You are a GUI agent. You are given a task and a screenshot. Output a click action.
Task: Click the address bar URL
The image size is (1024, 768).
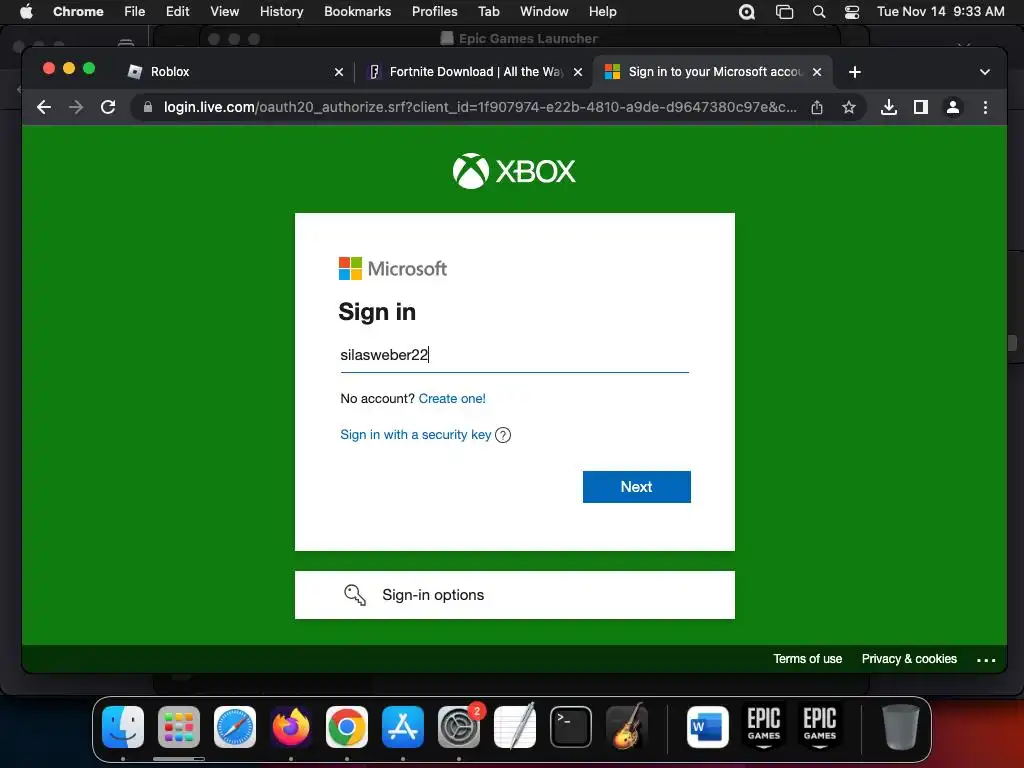pos(480,107)
